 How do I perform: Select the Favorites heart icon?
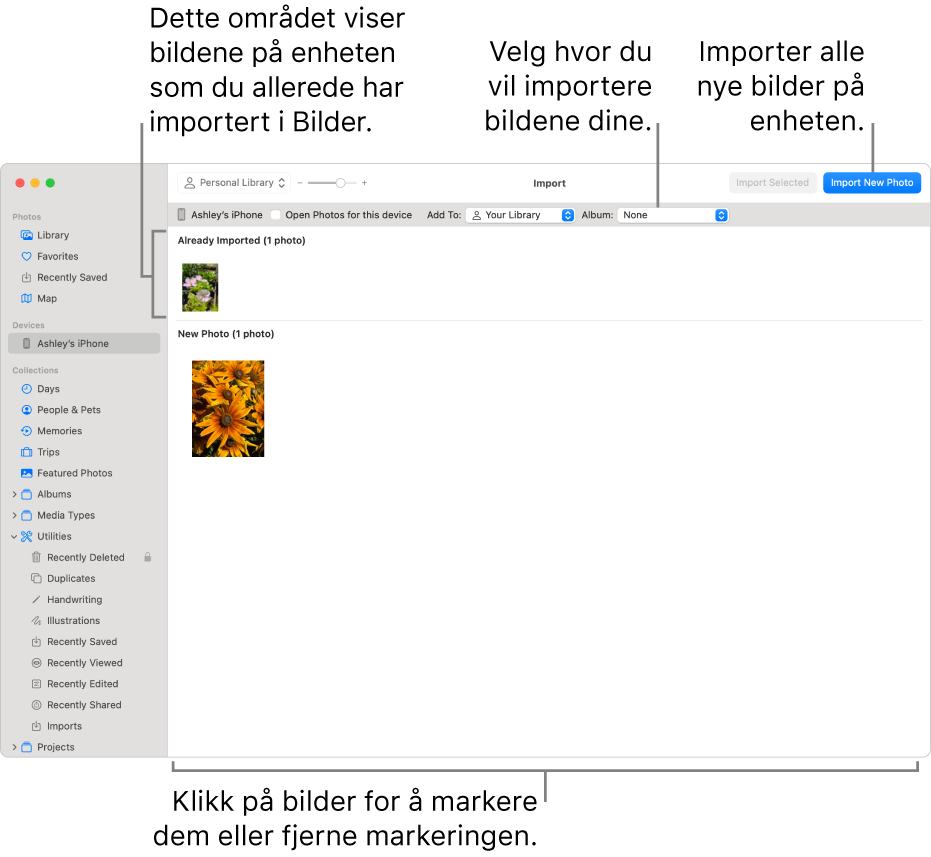(x=27, y=257)
